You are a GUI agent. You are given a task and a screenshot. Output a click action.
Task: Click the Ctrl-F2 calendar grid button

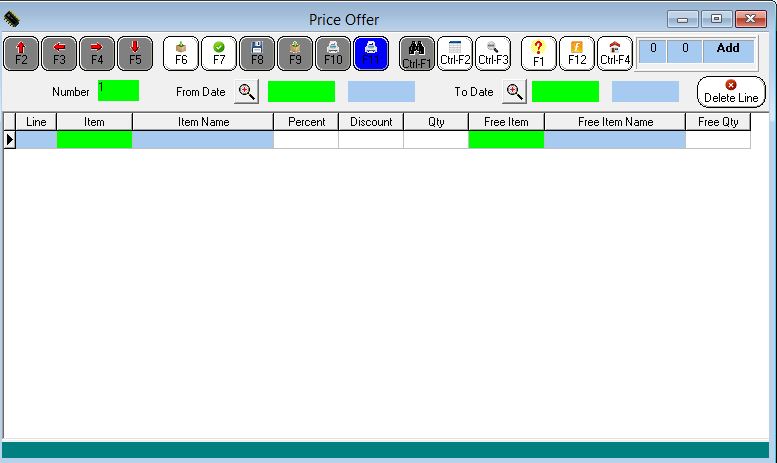455,53
